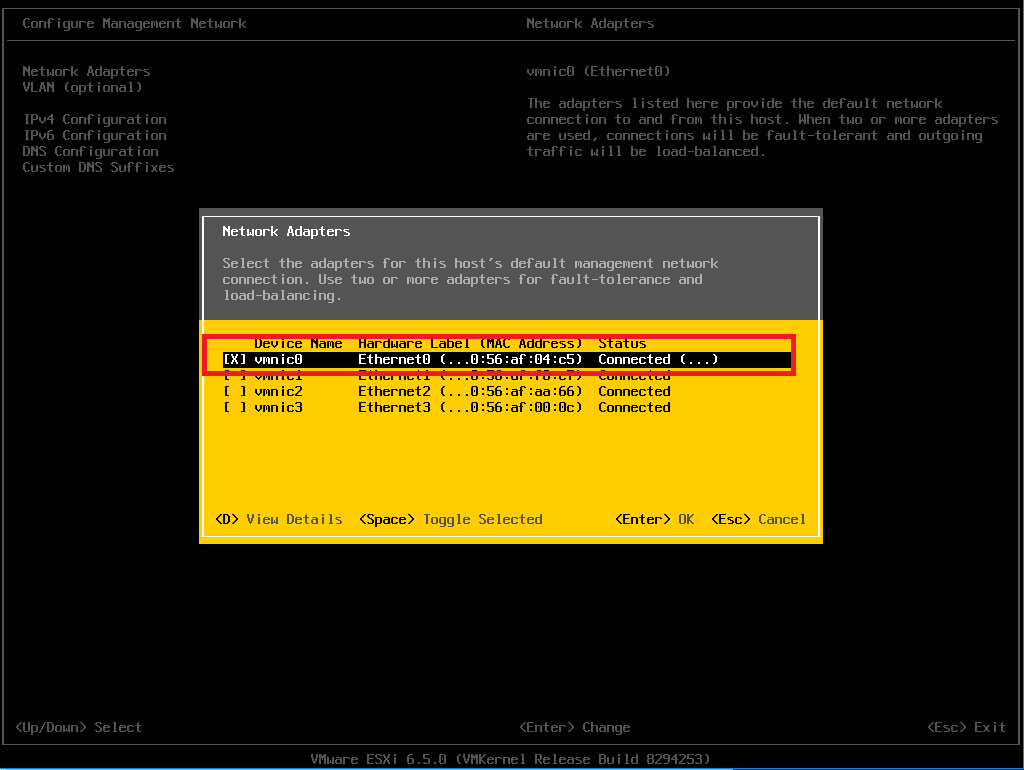Image resolution: width=1024 pixels, height=770 pixels.
Task: Click vmnic0 (Ethernet0) text in right pane
Action: click(x=598, y=71)
